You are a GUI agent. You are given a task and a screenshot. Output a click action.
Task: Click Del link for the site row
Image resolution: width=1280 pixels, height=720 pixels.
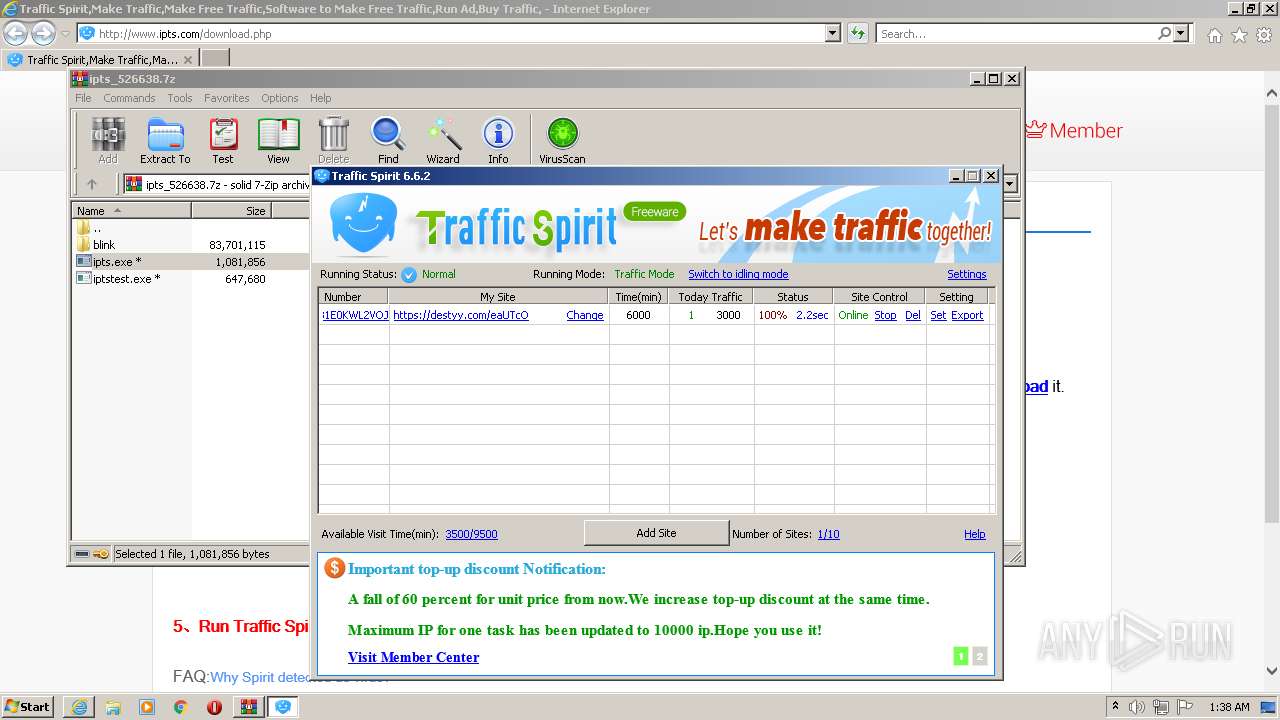(913, 315)
